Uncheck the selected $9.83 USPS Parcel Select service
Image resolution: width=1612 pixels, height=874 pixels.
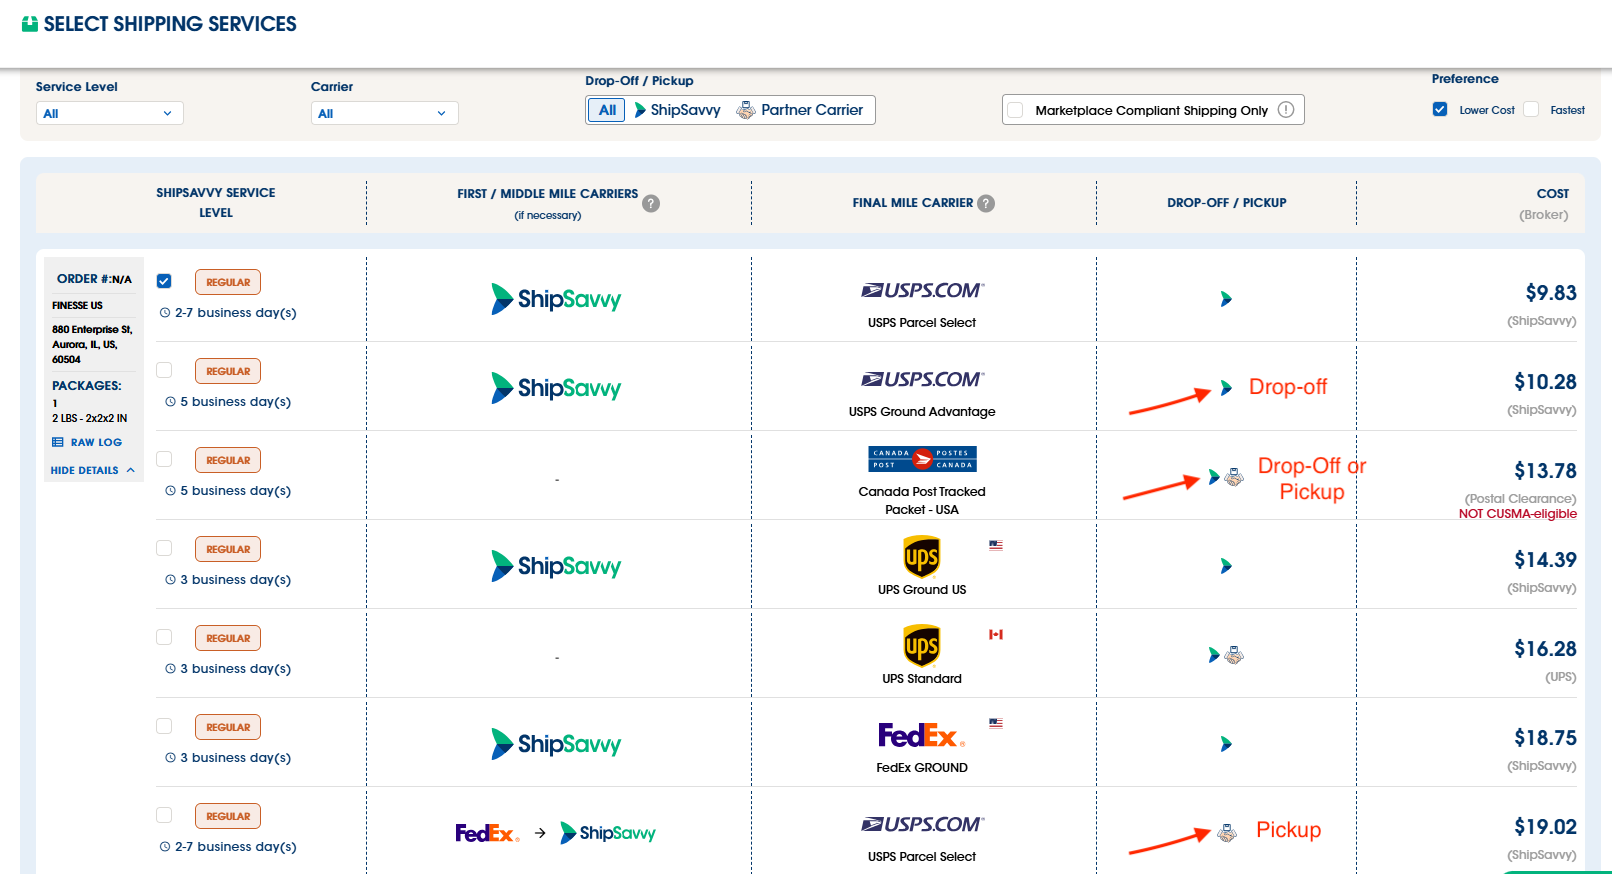[164, 281]
